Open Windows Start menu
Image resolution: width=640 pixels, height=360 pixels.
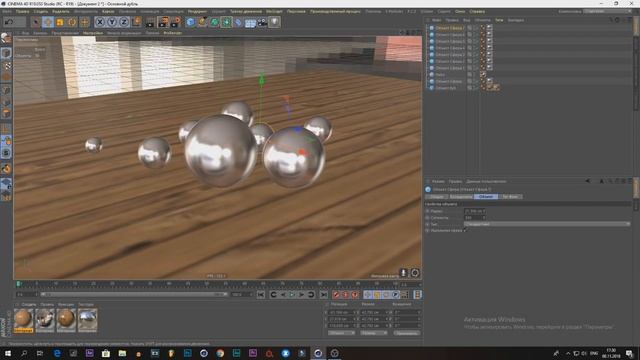(x=8, y=353)
